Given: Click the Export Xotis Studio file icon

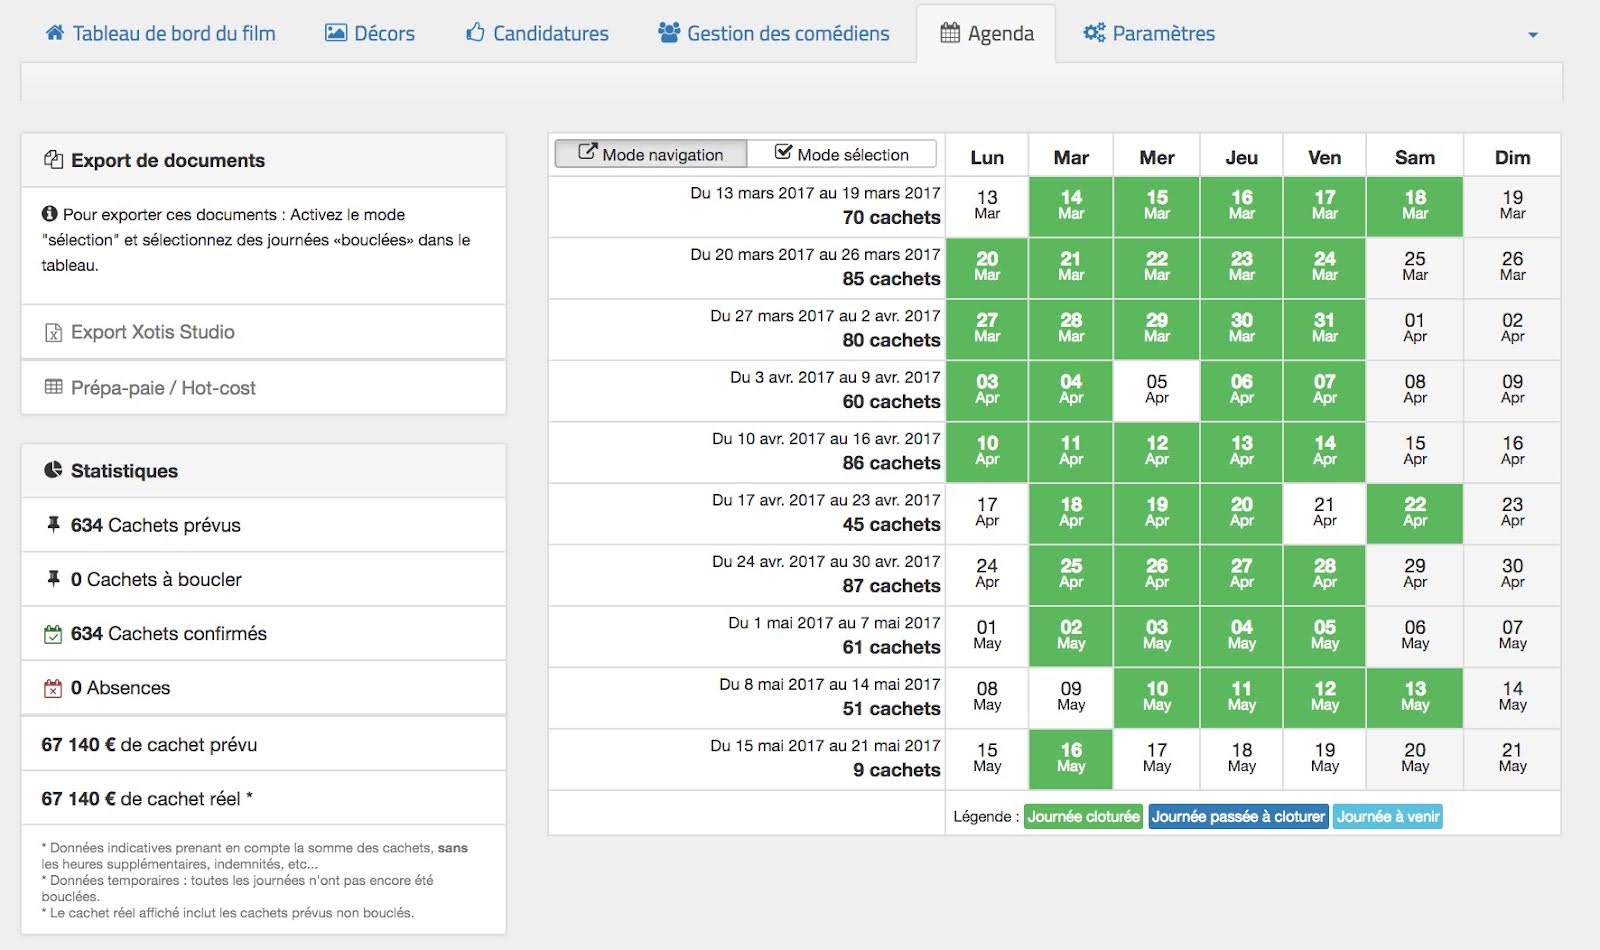Looking at the screenshot, I should pyautogui.click(x=54, y=333).
